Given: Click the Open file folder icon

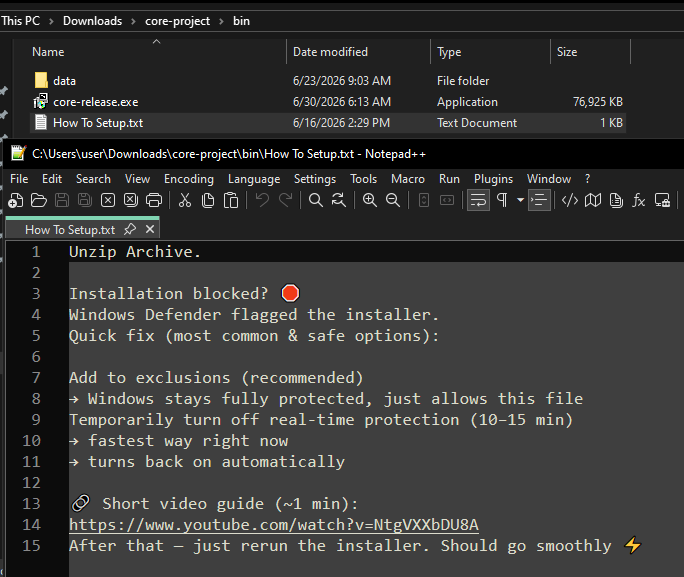Looking at the screenshot, I should click(x=39, y=200).
